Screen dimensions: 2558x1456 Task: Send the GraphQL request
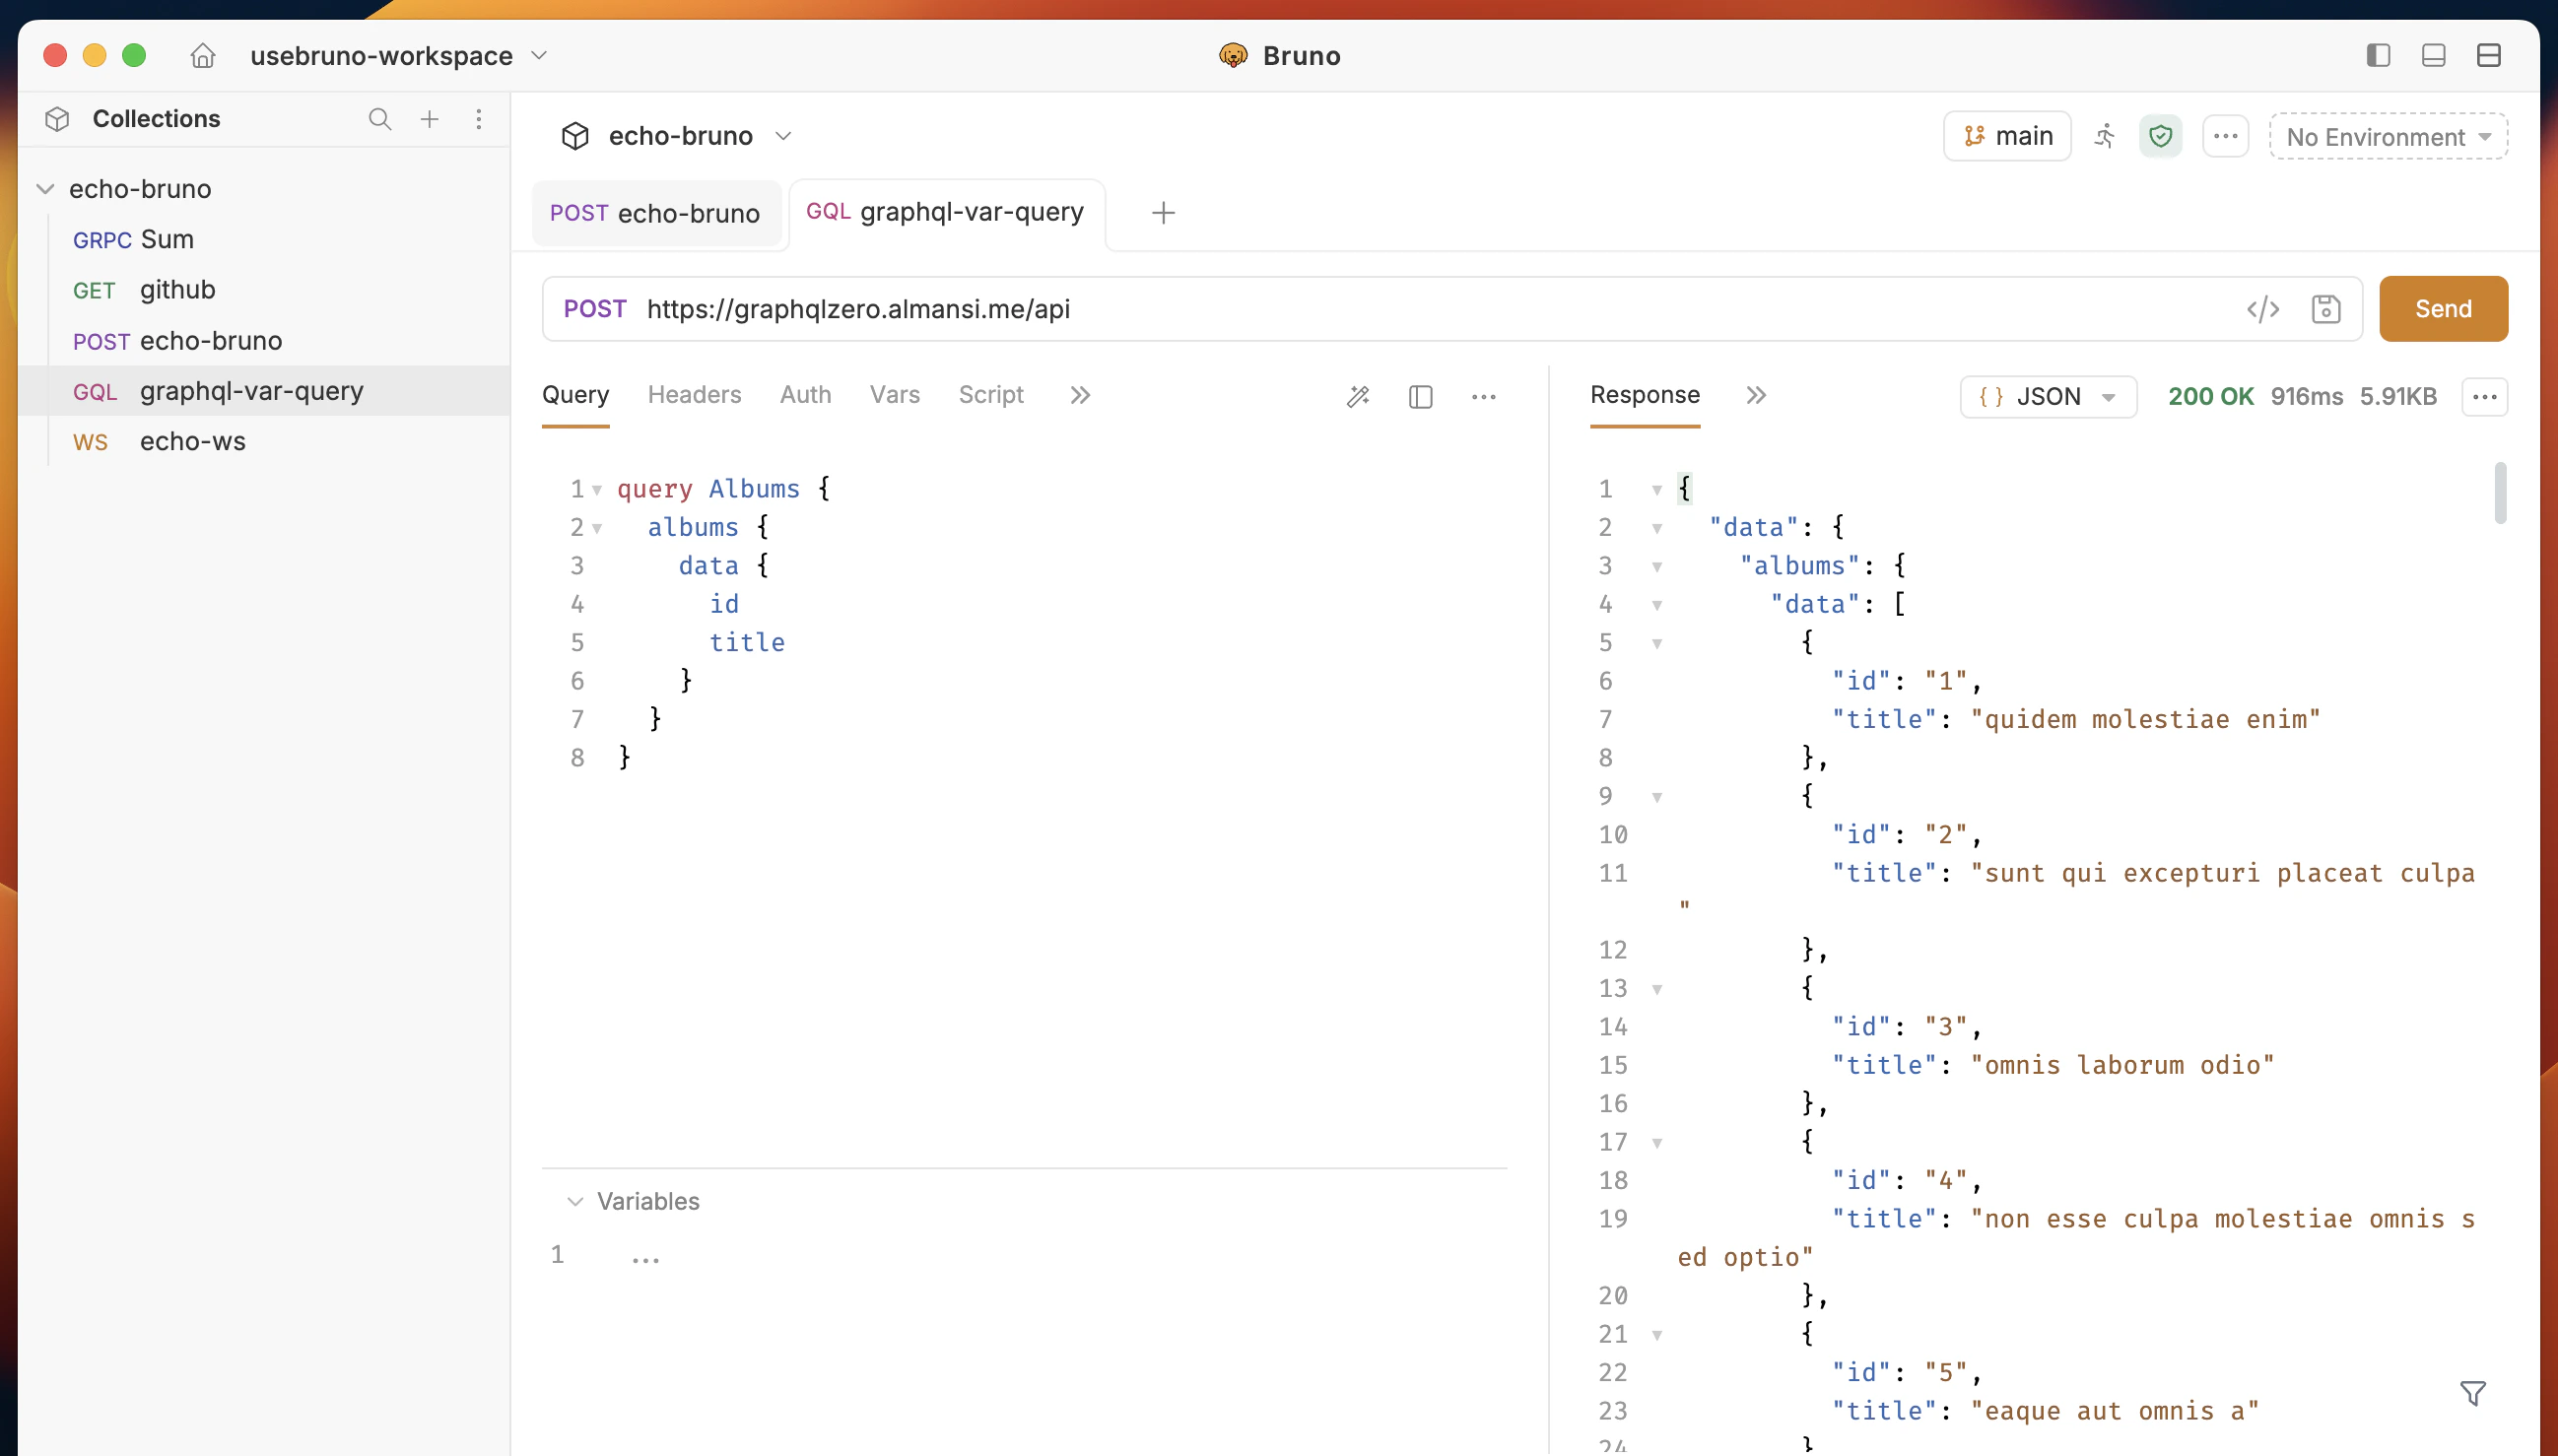coord(2442,308)
